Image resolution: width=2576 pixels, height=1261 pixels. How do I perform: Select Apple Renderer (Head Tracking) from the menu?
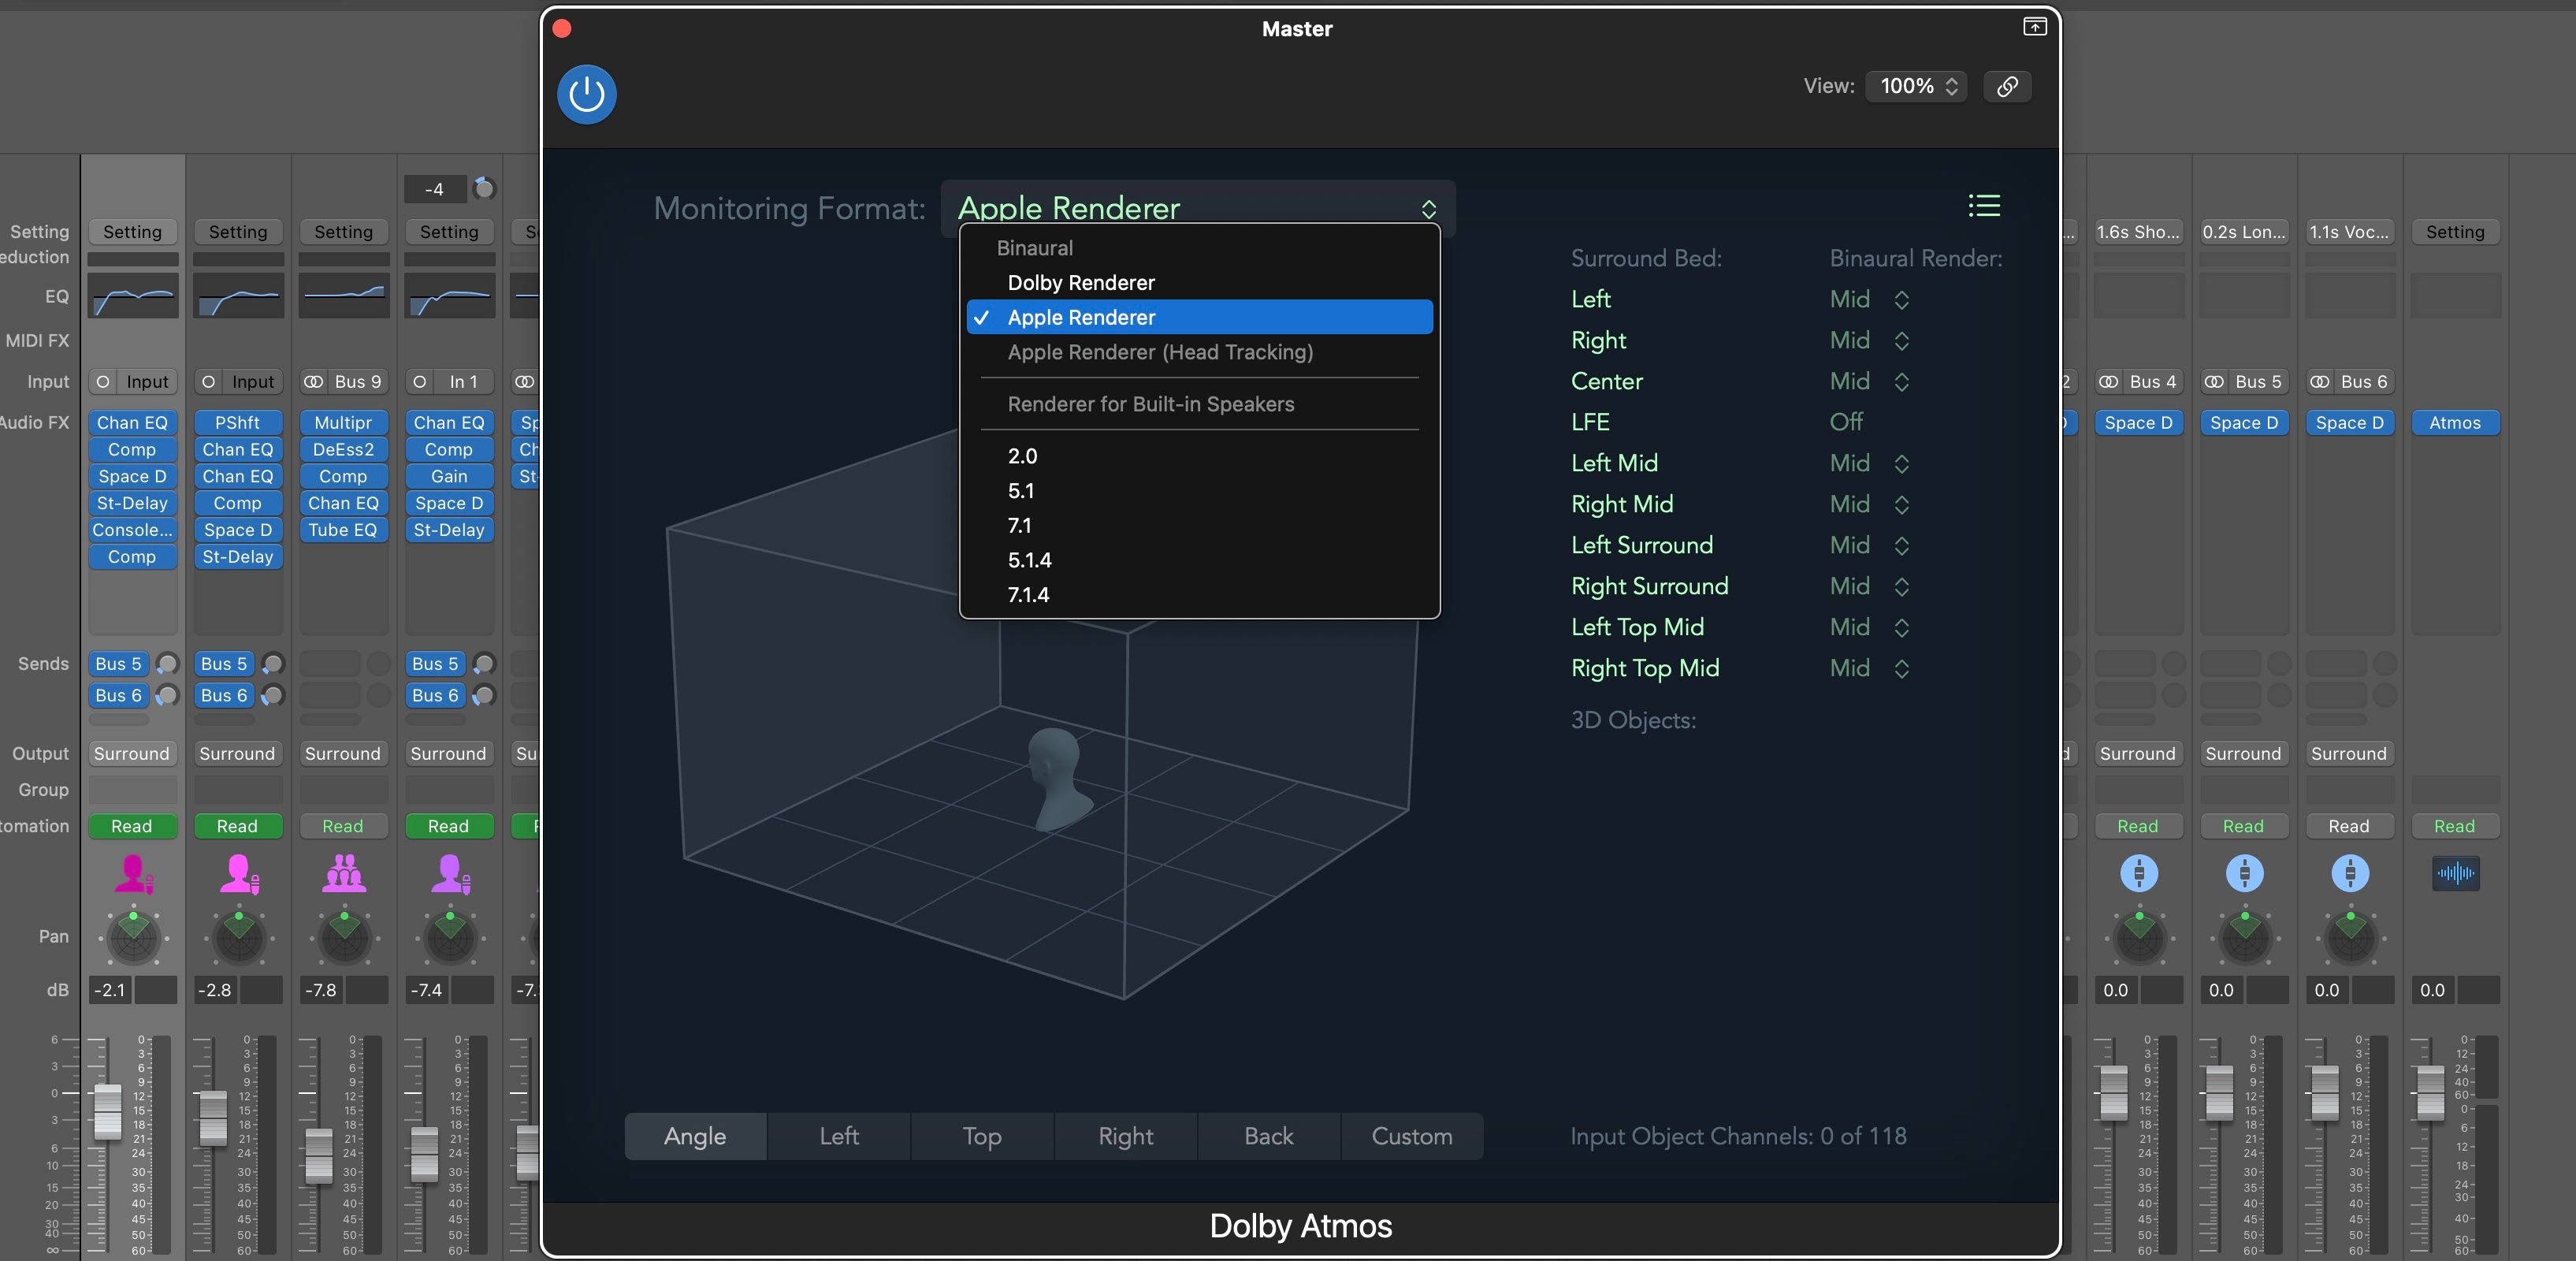[x=1159, y=352]
